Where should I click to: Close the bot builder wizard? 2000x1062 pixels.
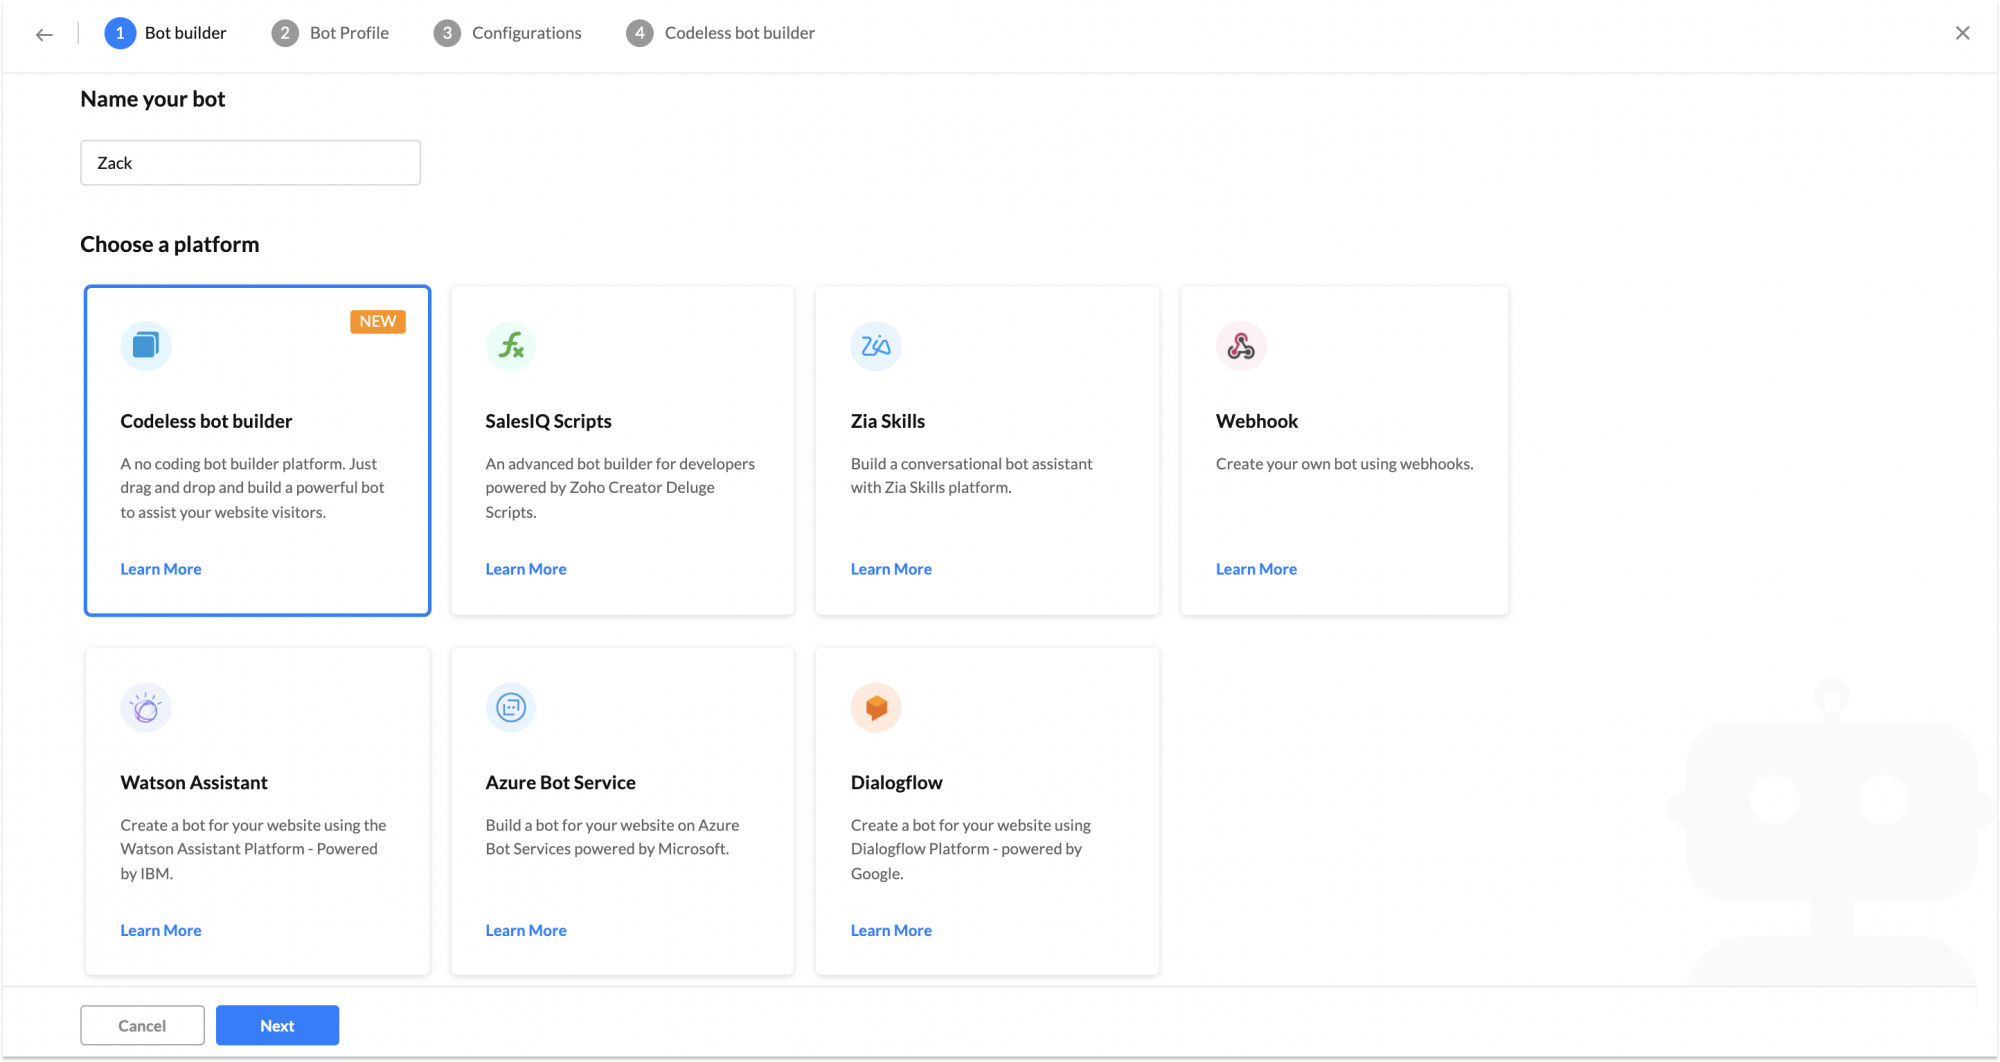coord(1962,33)
